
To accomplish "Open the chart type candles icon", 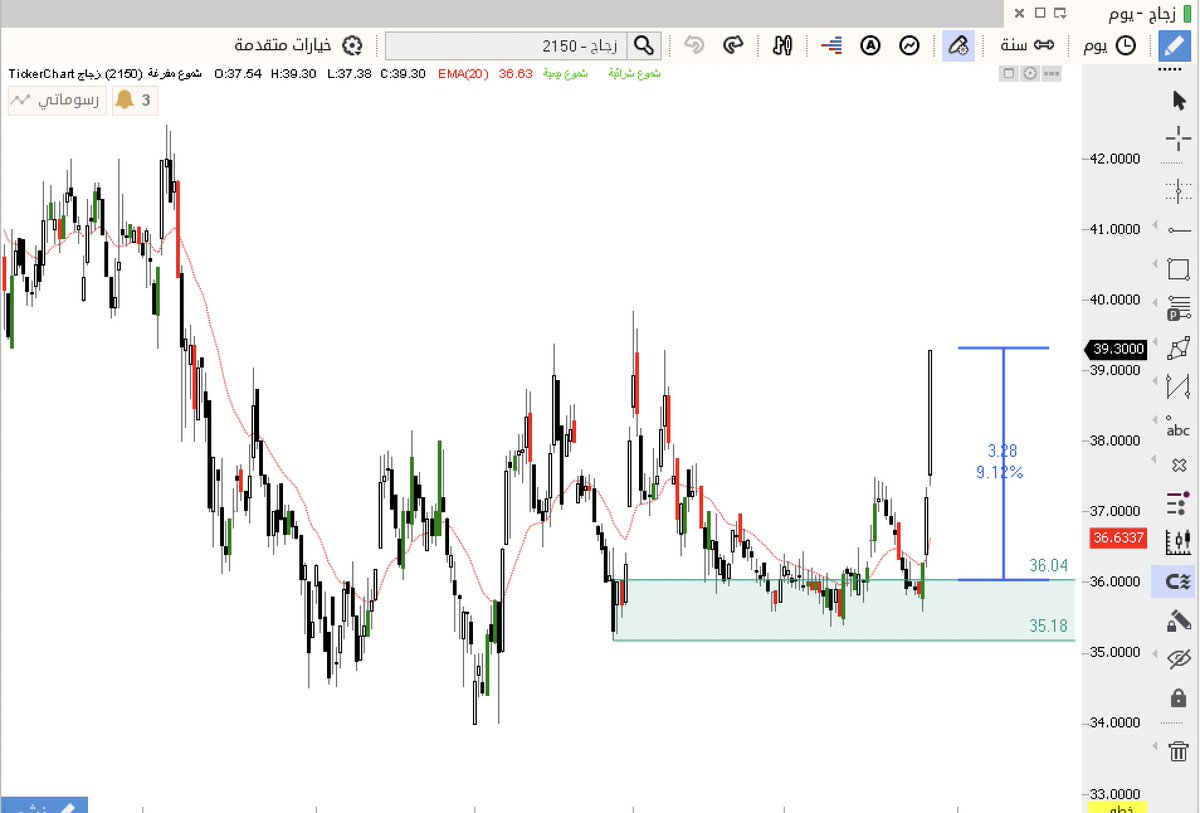I will click(x=783, y=45).
